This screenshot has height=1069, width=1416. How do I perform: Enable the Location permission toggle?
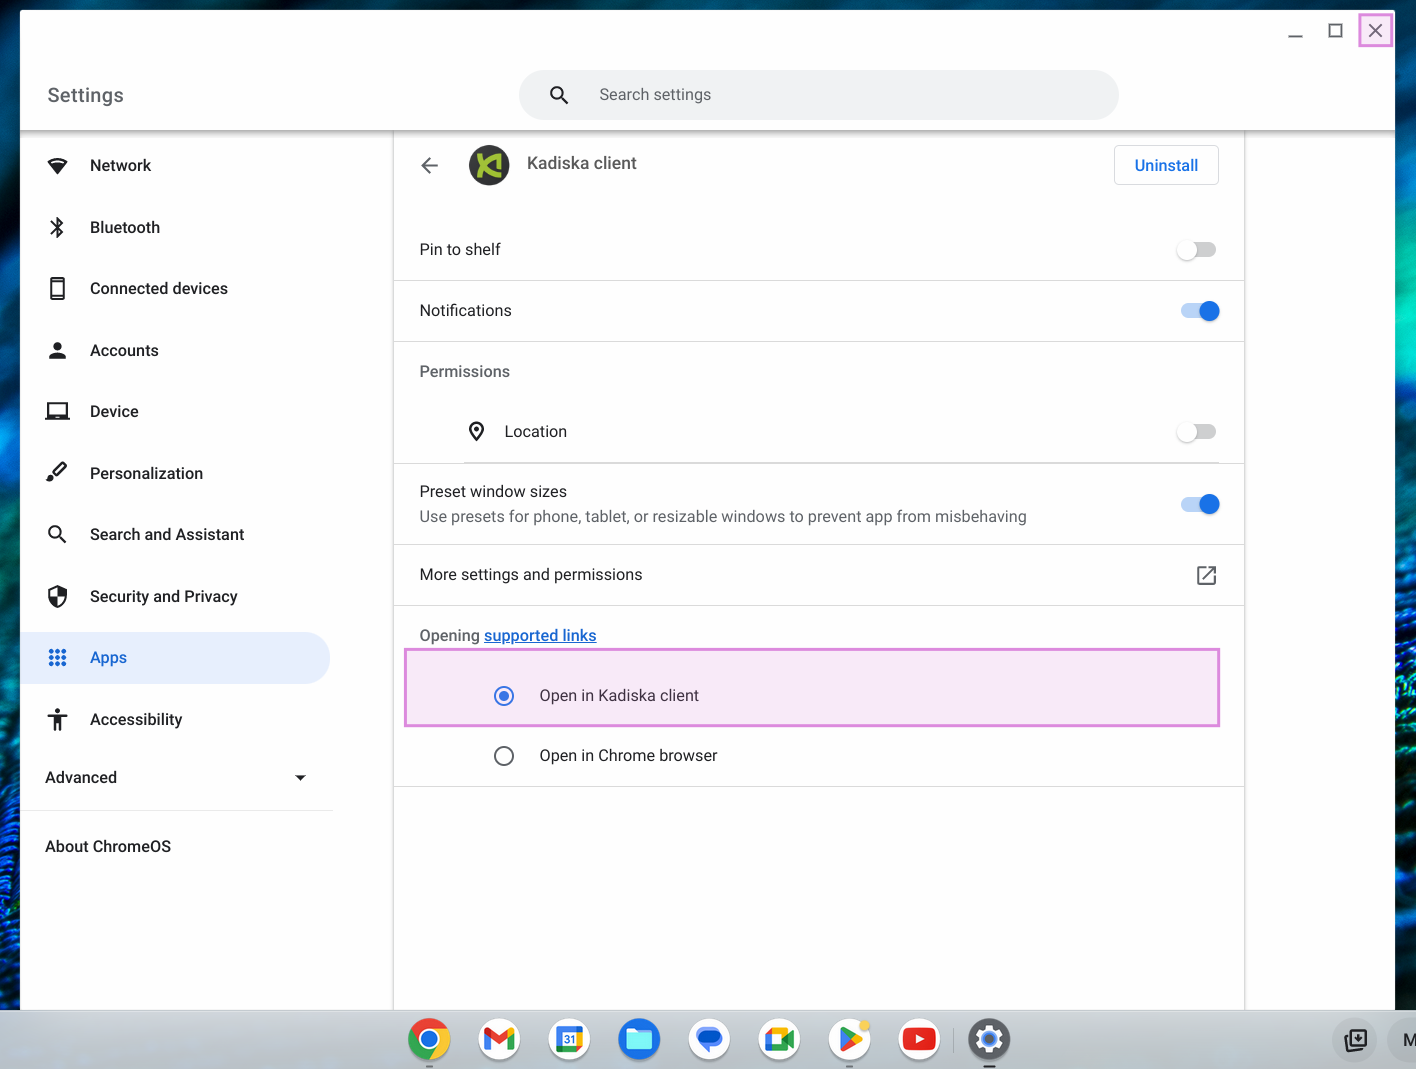coord(1197,432)
